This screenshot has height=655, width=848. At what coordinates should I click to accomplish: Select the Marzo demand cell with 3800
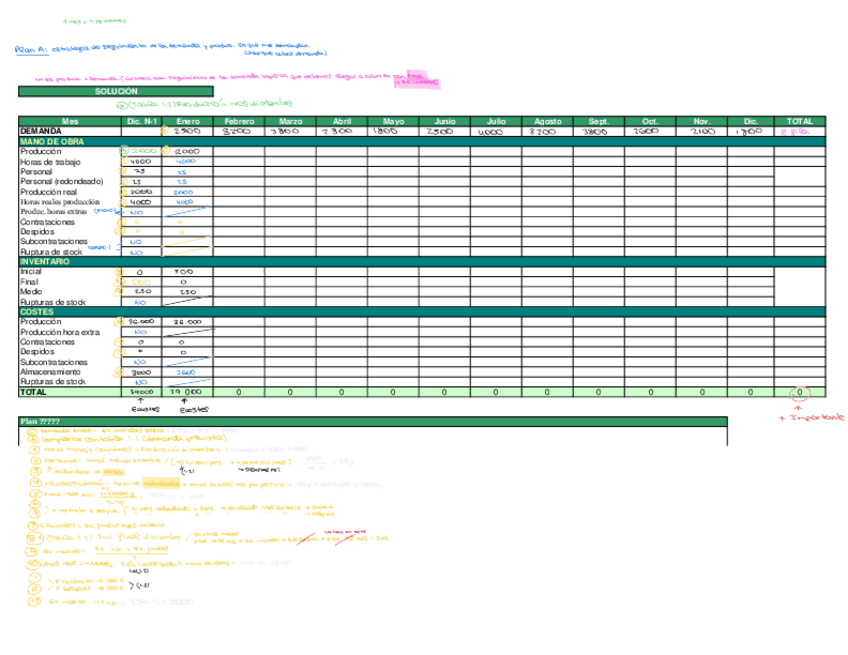click(x=290, y=131)
